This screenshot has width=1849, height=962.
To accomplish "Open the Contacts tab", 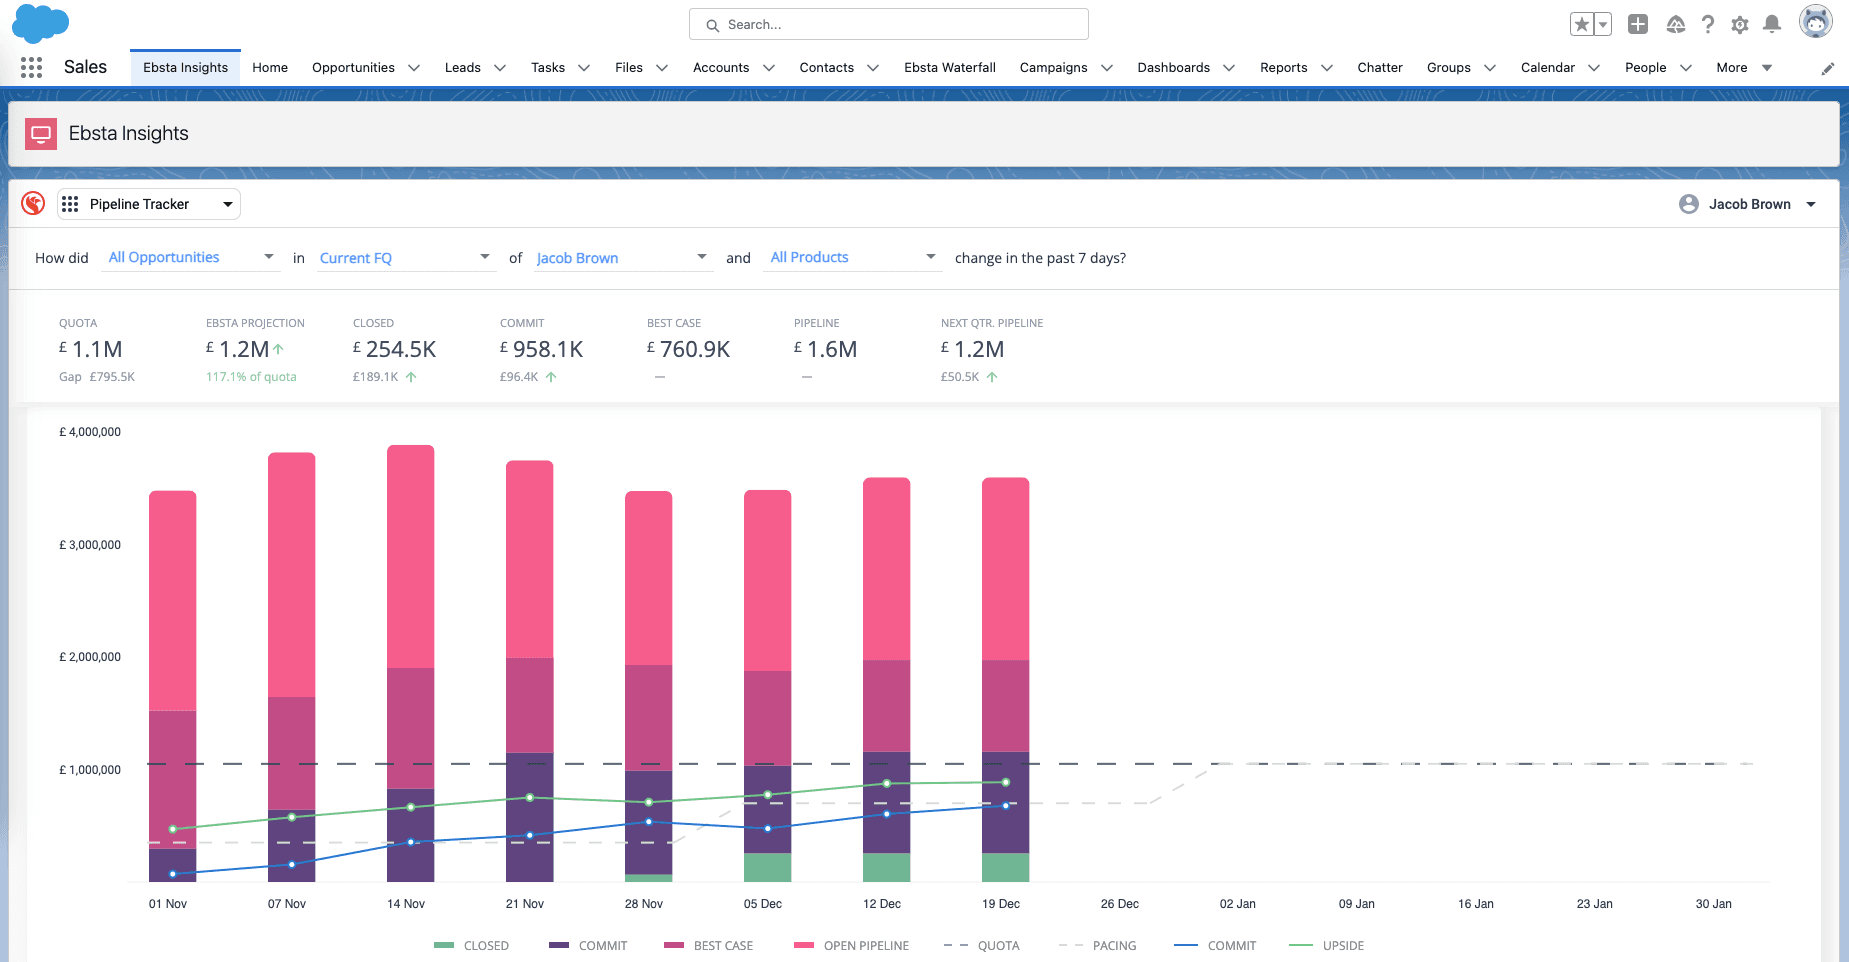I will pyautogui.click(x=827, y=68).
